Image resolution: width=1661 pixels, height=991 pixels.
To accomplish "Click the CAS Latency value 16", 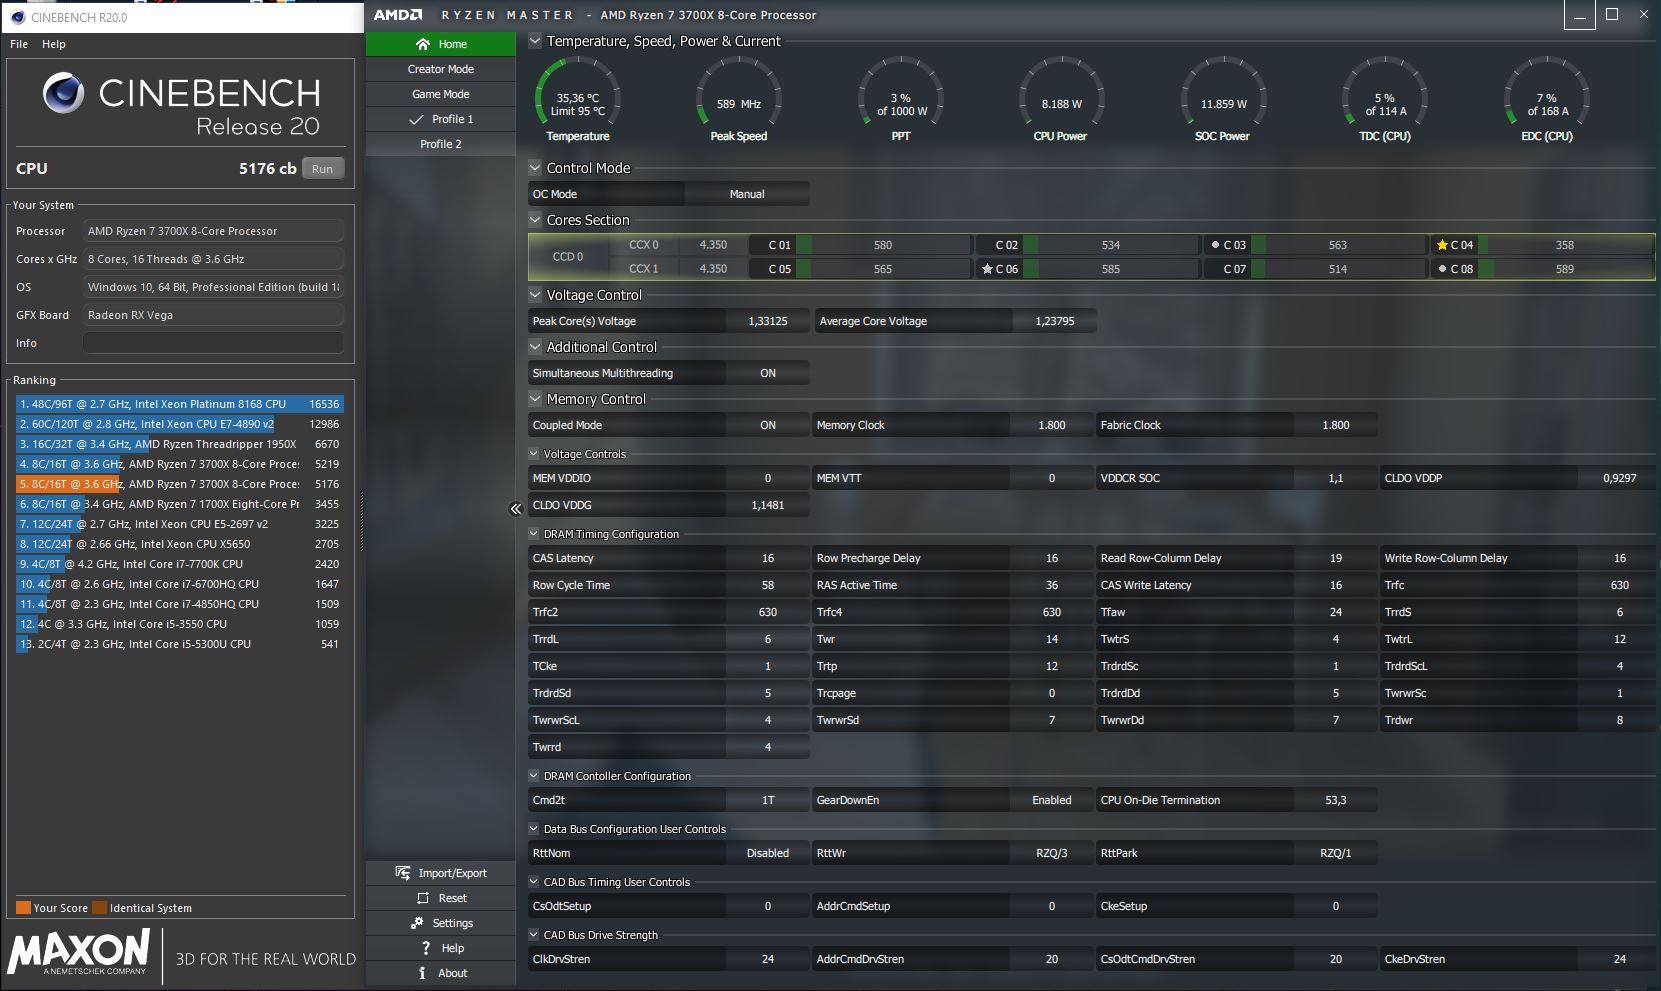I will 768,558.
